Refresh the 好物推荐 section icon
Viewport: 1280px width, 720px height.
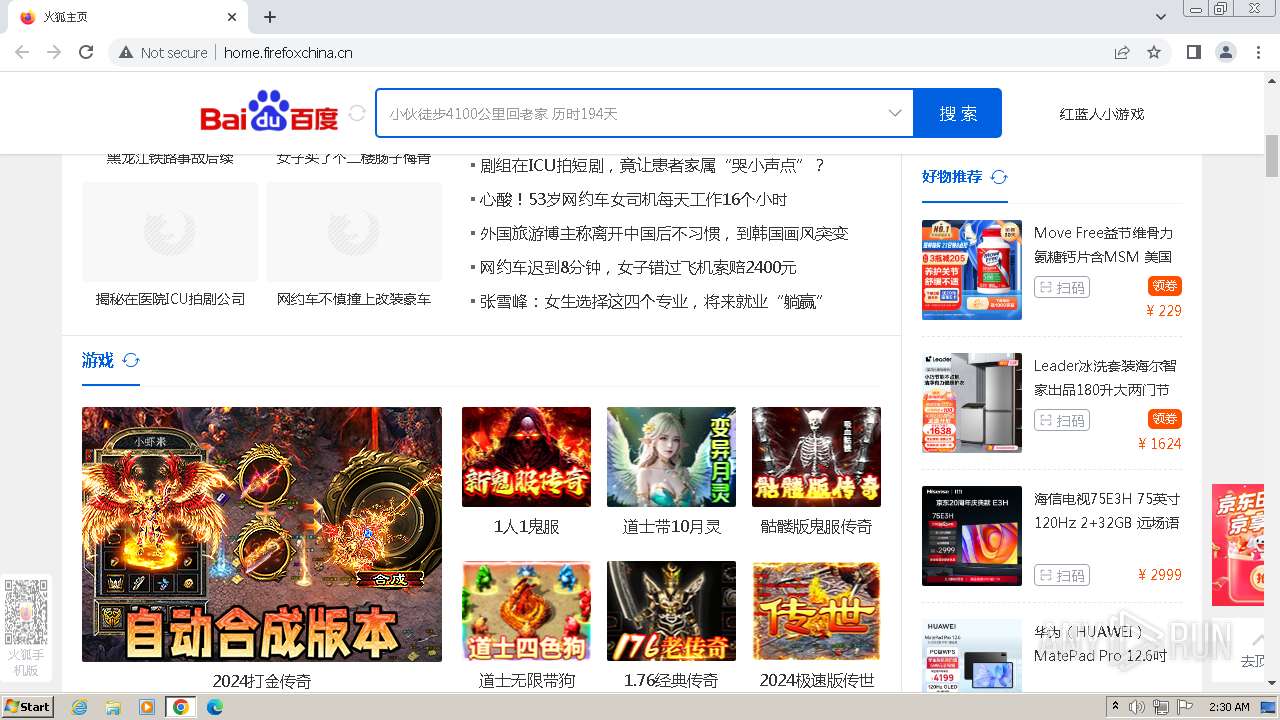point(999,177)
